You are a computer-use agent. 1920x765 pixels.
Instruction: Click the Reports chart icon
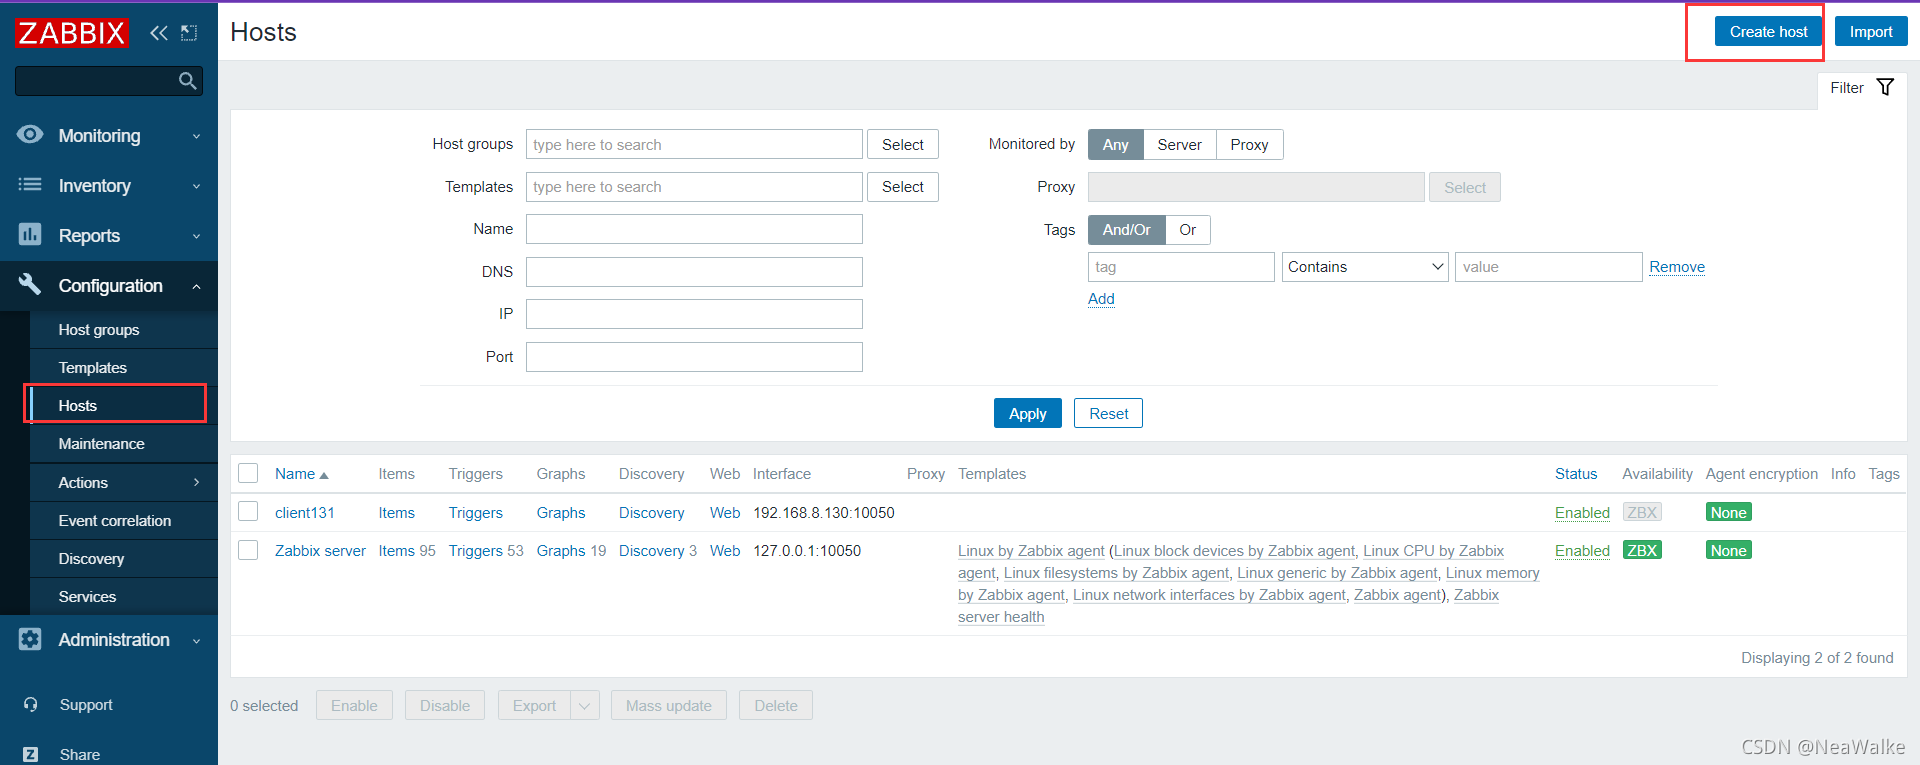point(30,235)
